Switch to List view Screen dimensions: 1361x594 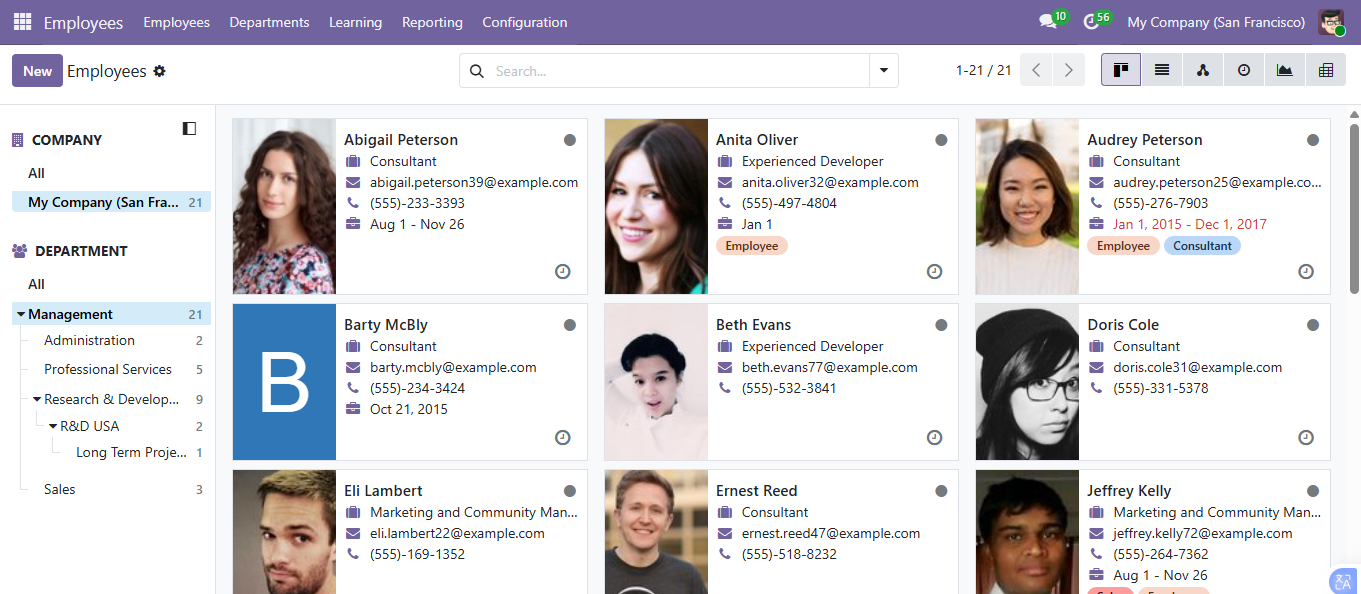[x=1162, y=70]
